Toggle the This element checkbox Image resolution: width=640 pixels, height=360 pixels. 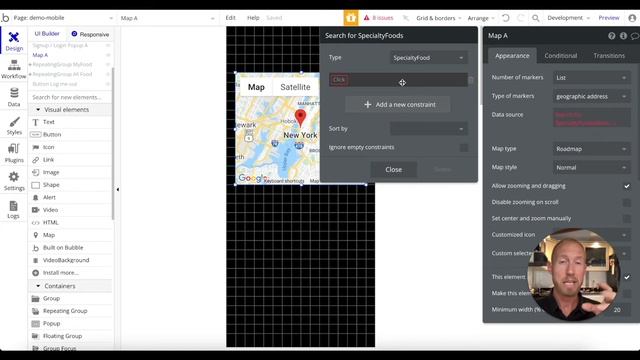pyautogui.click(x=627, y=277)
